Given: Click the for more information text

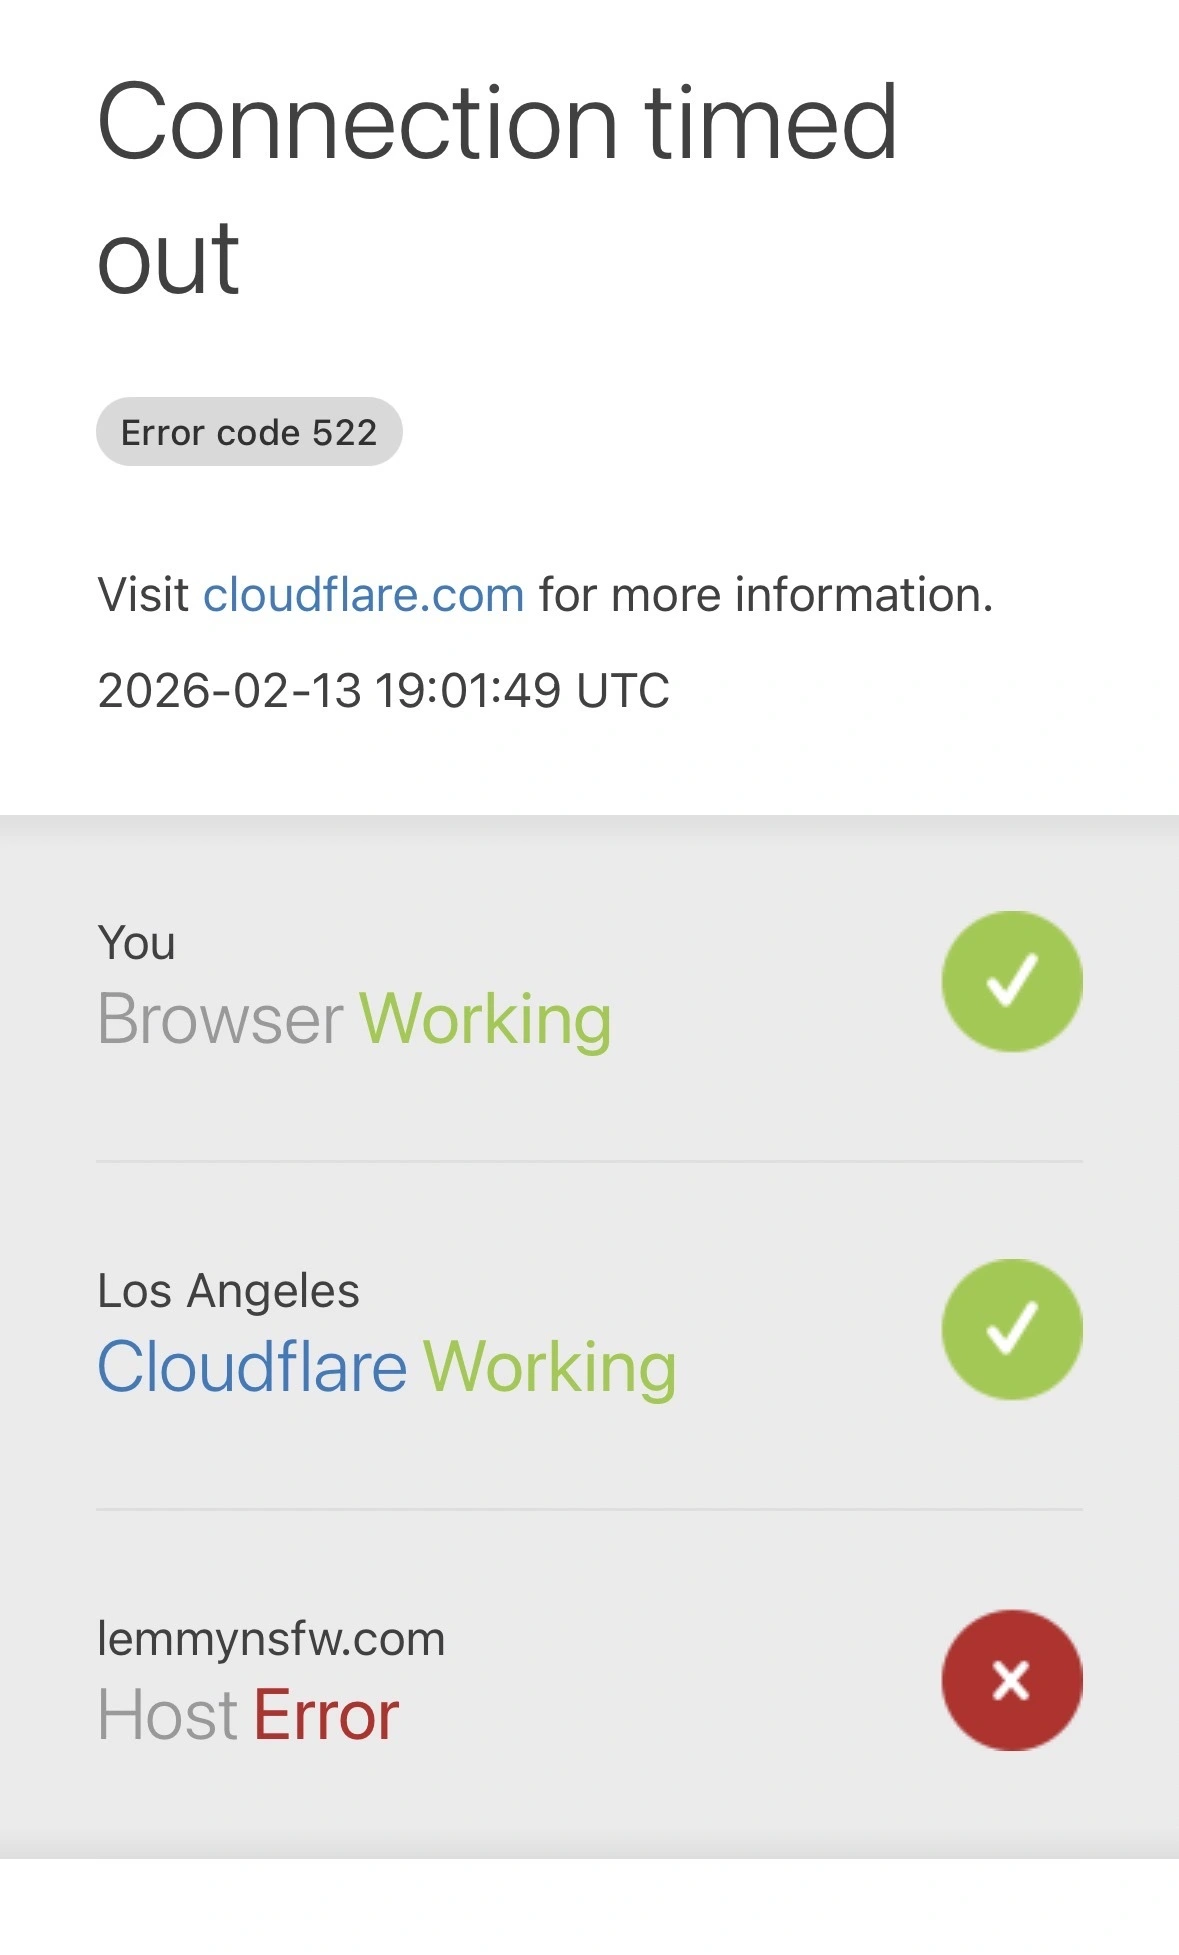Looking at the screenshot, I should [x=765, y=595].
